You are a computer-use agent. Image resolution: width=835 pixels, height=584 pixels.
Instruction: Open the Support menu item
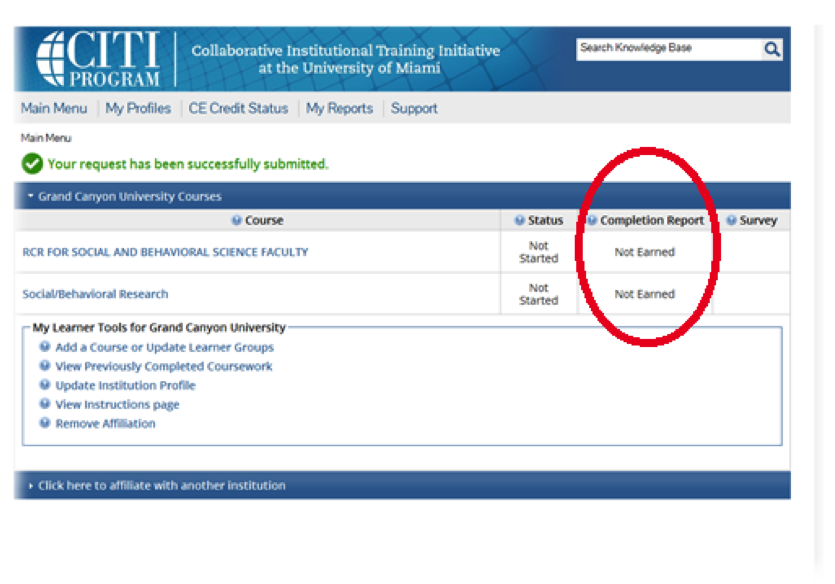pyautogui.click(x=414, y=108)
